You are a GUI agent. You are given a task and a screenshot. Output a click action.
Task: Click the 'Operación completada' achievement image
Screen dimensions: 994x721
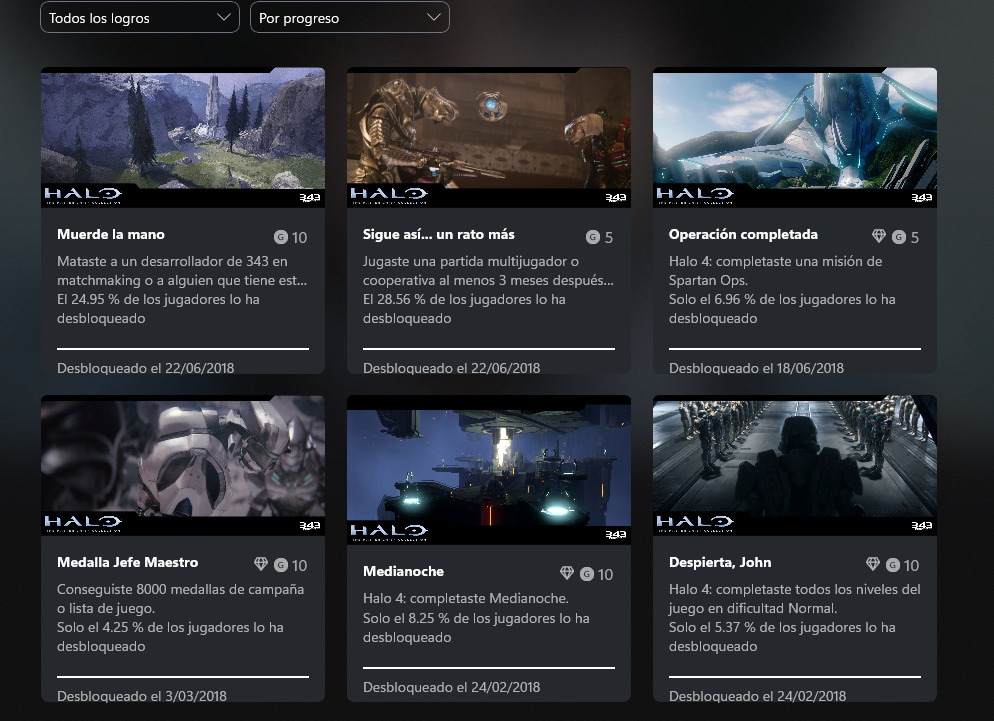795,137
